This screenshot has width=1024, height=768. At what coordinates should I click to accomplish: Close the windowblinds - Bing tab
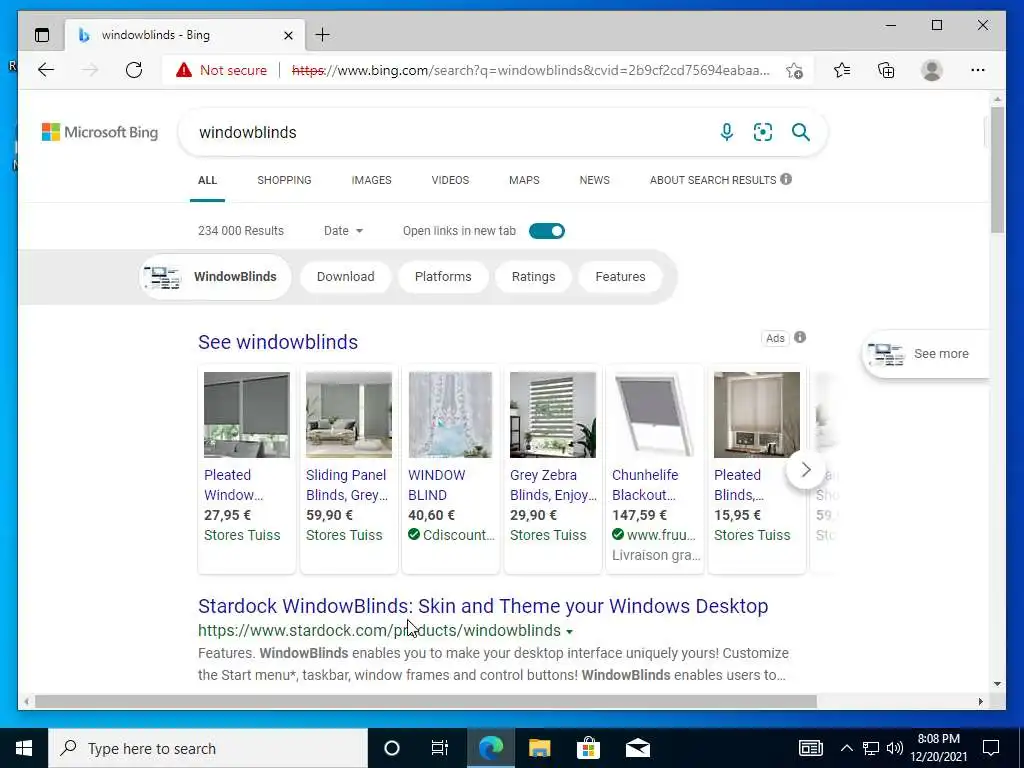pos(288,35)
